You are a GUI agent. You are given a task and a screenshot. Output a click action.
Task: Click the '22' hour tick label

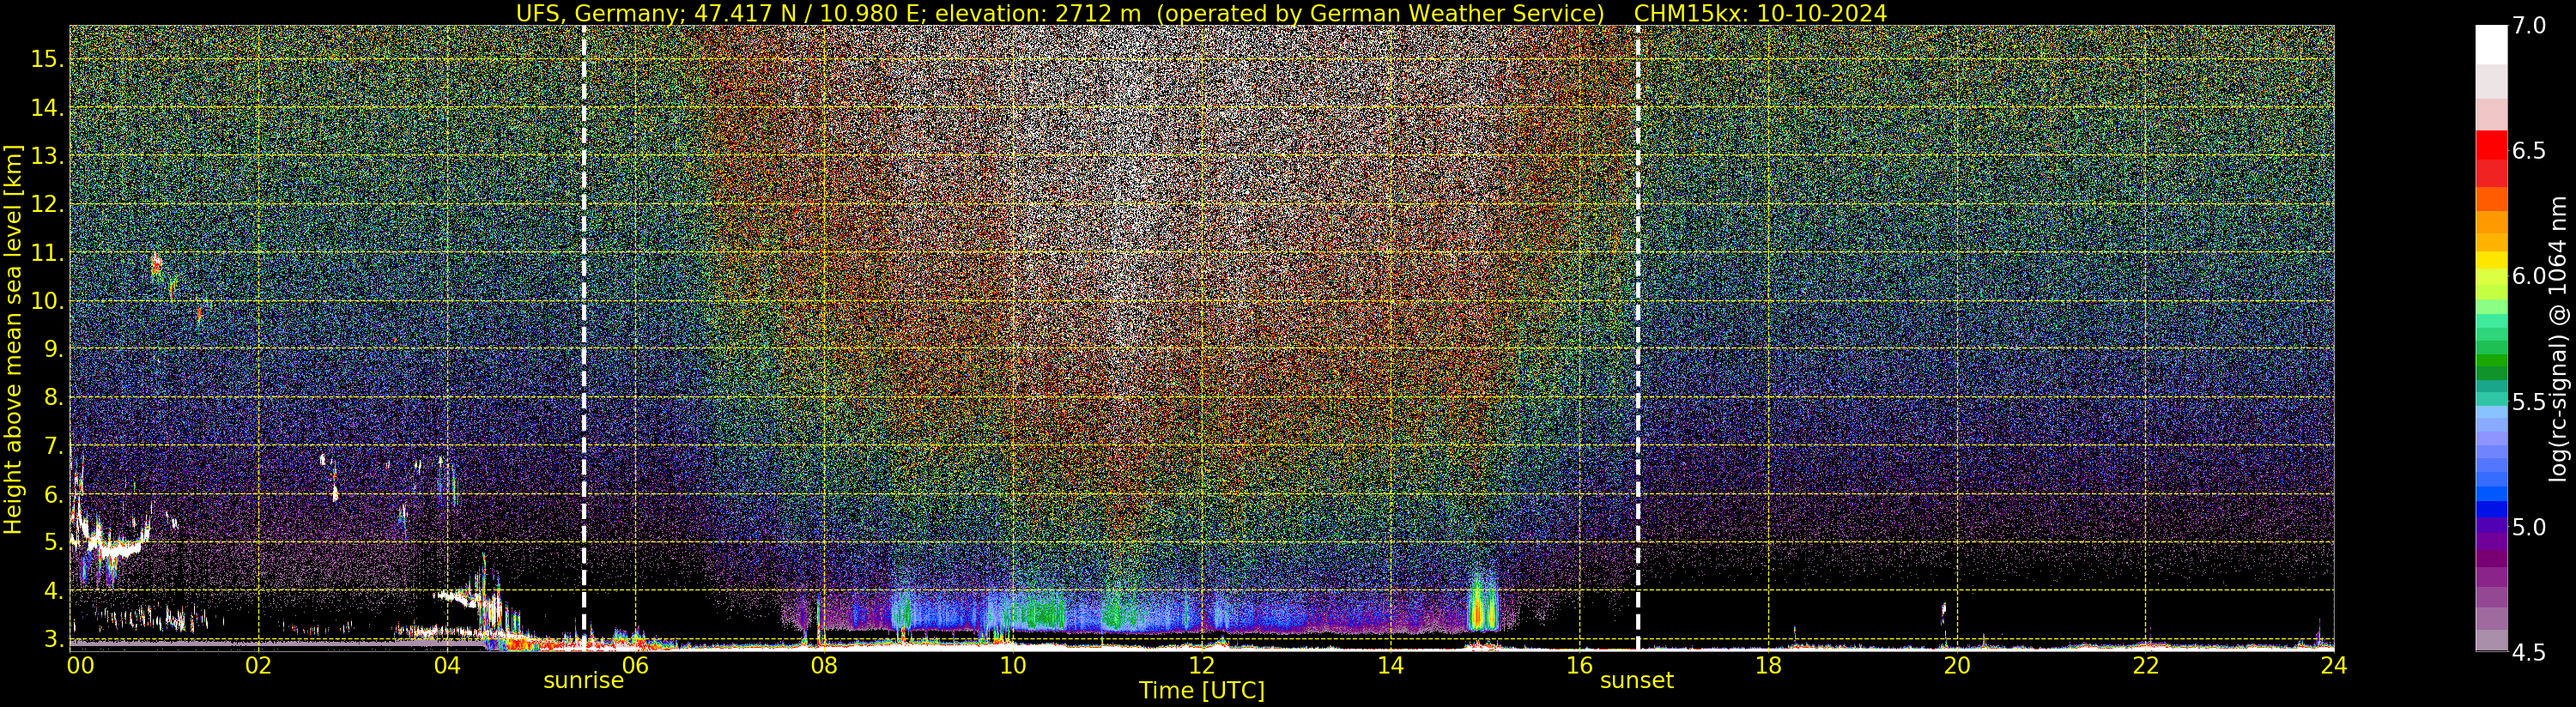tap(2145, 665)
